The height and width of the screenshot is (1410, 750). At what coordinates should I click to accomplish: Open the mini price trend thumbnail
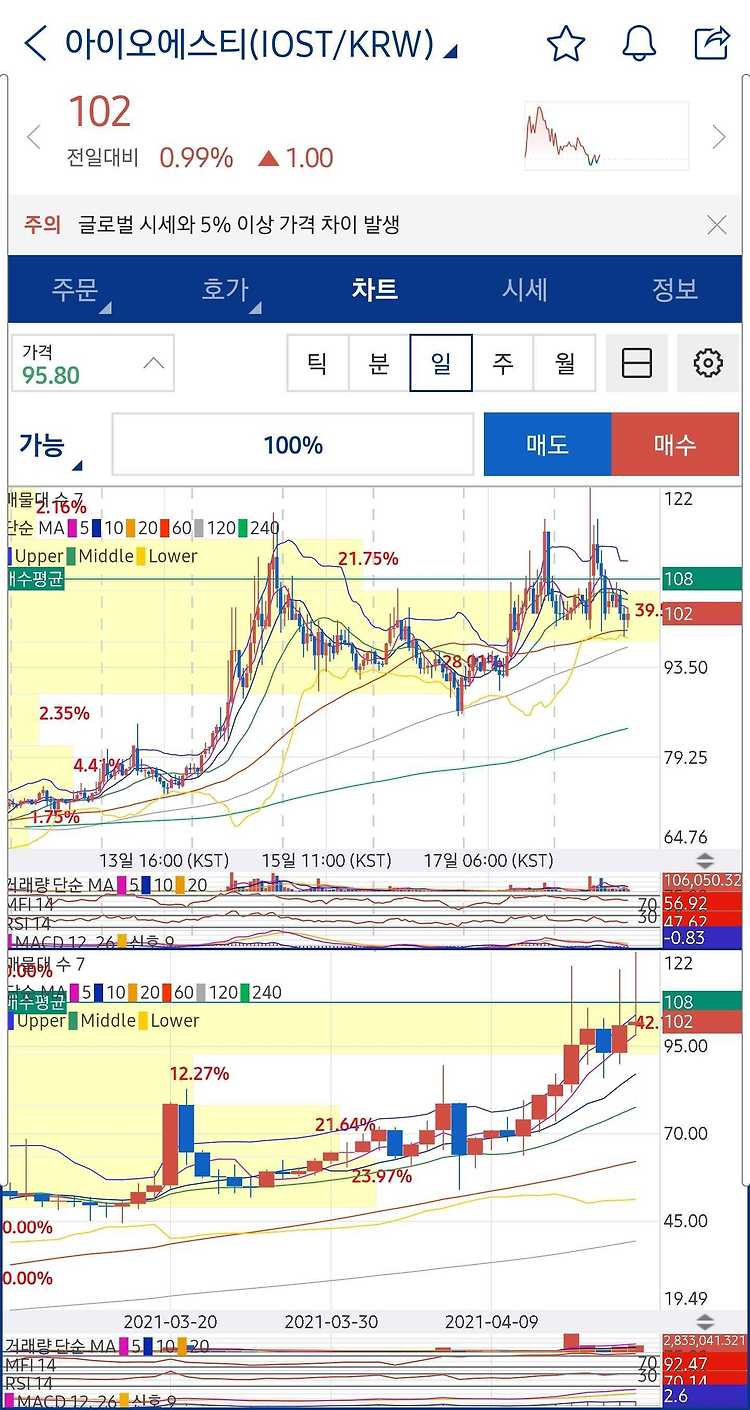click(x=606, y=137)
